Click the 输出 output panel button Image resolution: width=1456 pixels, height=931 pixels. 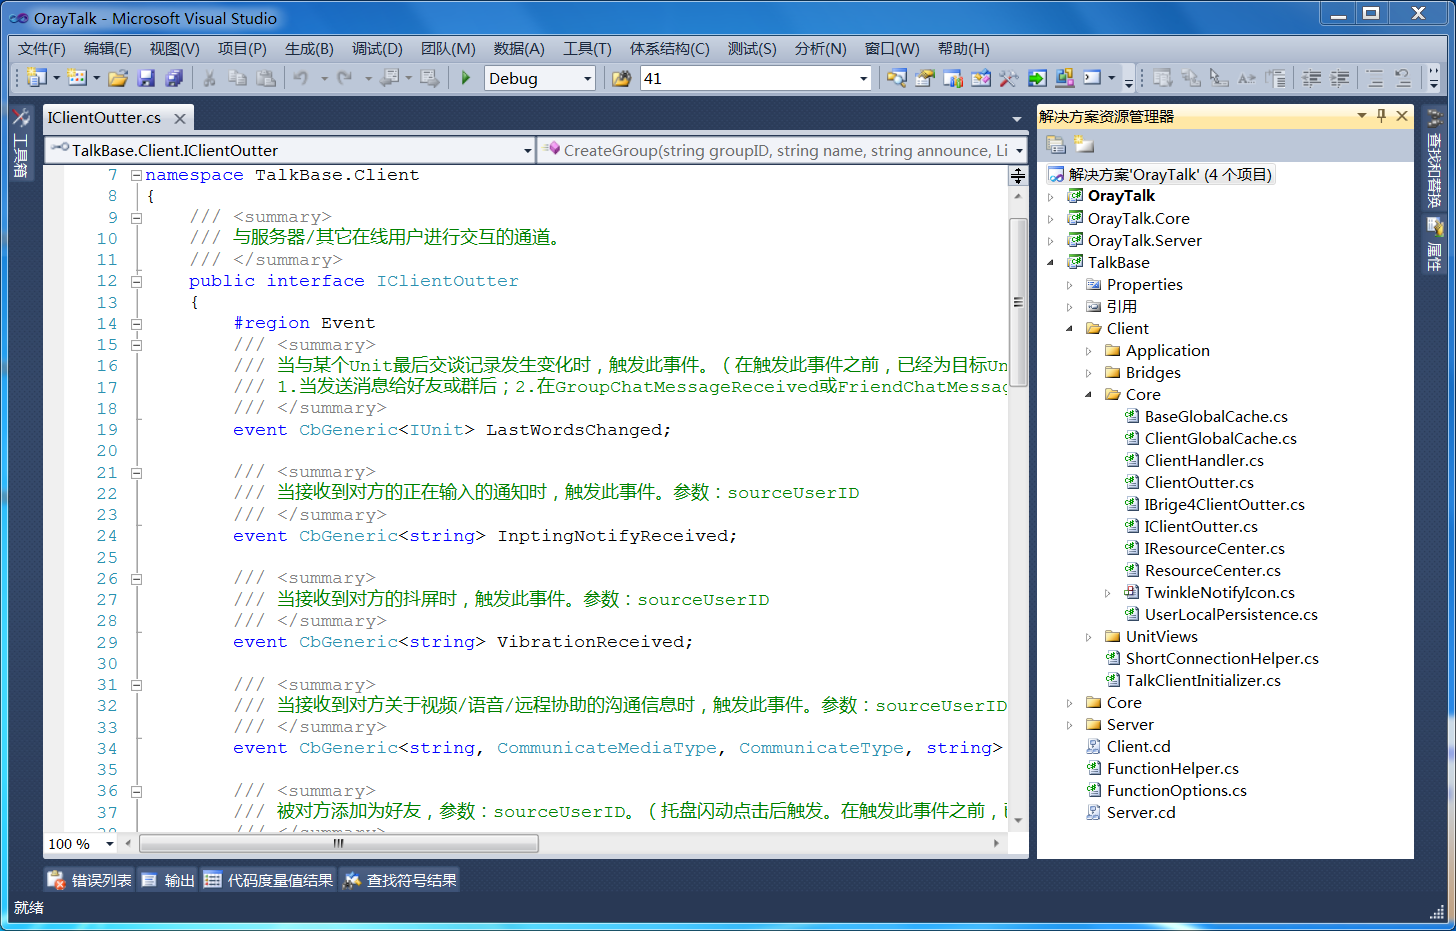[168, 880]
